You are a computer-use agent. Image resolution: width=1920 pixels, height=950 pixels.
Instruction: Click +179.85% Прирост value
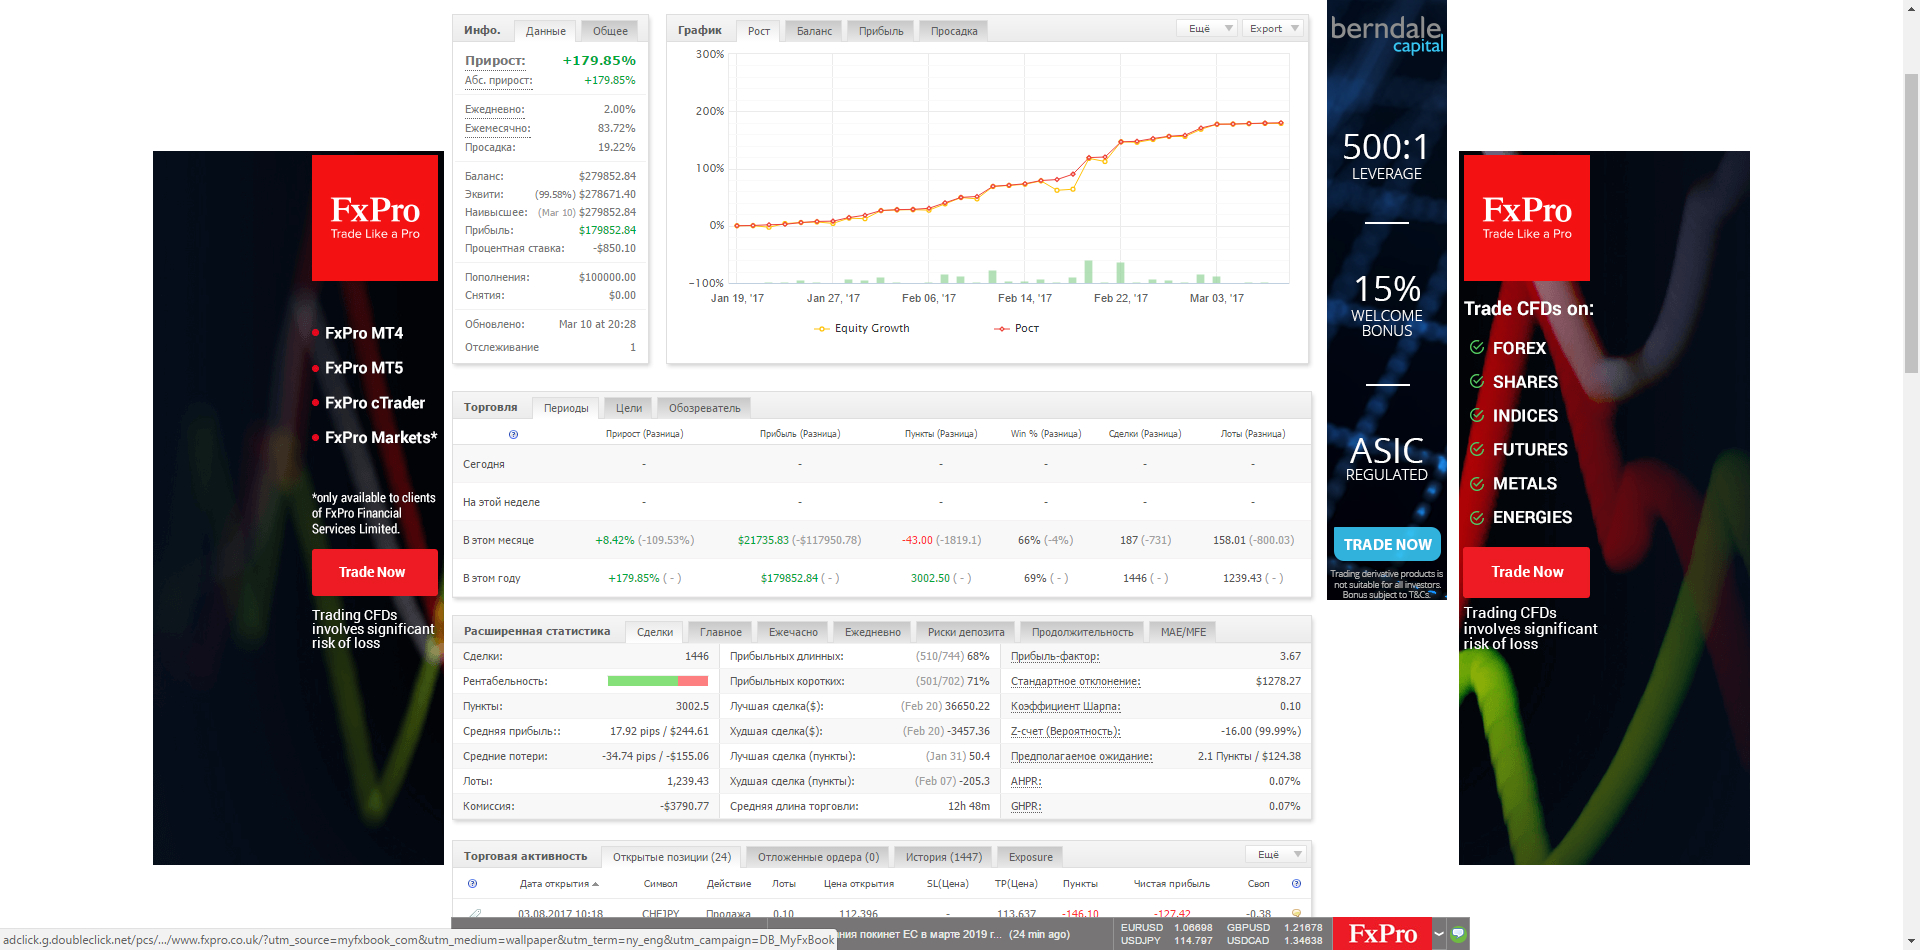599,60
